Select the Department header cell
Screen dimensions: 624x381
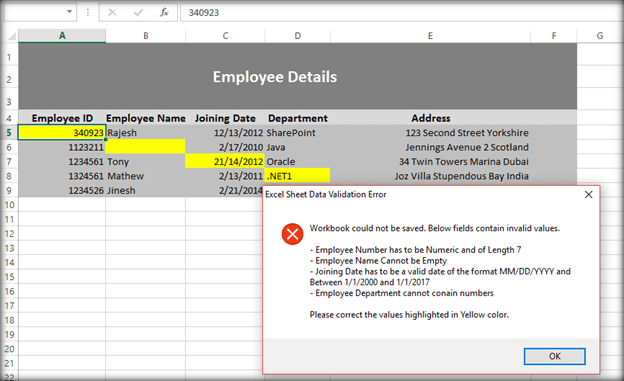point(297,118)
